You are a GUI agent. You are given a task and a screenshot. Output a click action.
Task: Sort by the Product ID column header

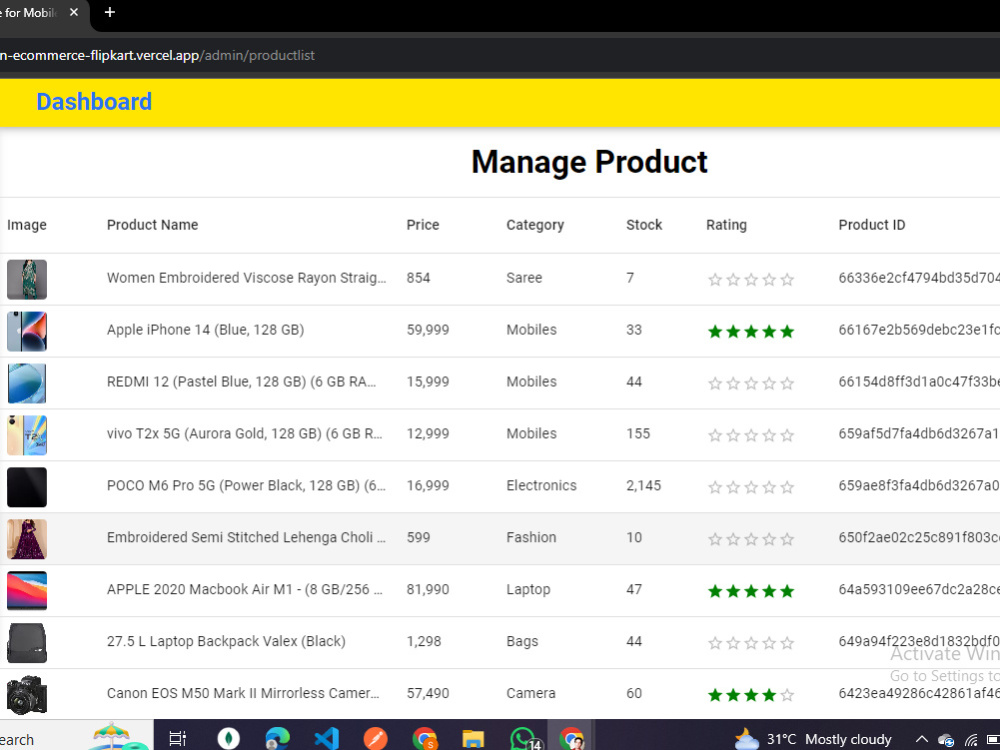click(872, 224)
